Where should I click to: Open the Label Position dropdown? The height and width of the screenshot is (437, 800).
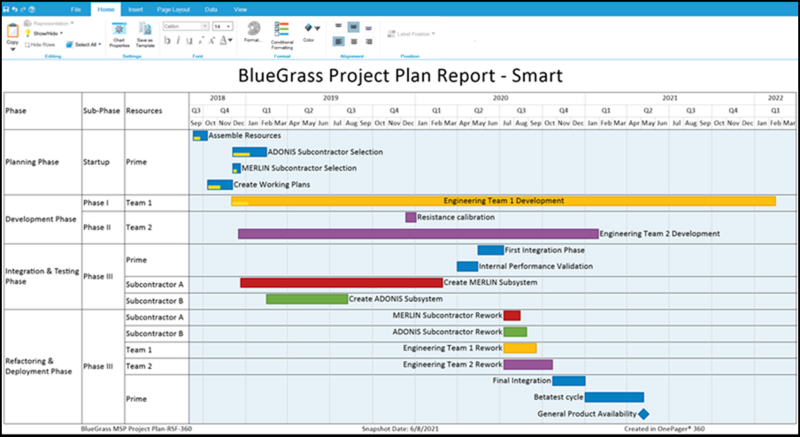[411, 34]
